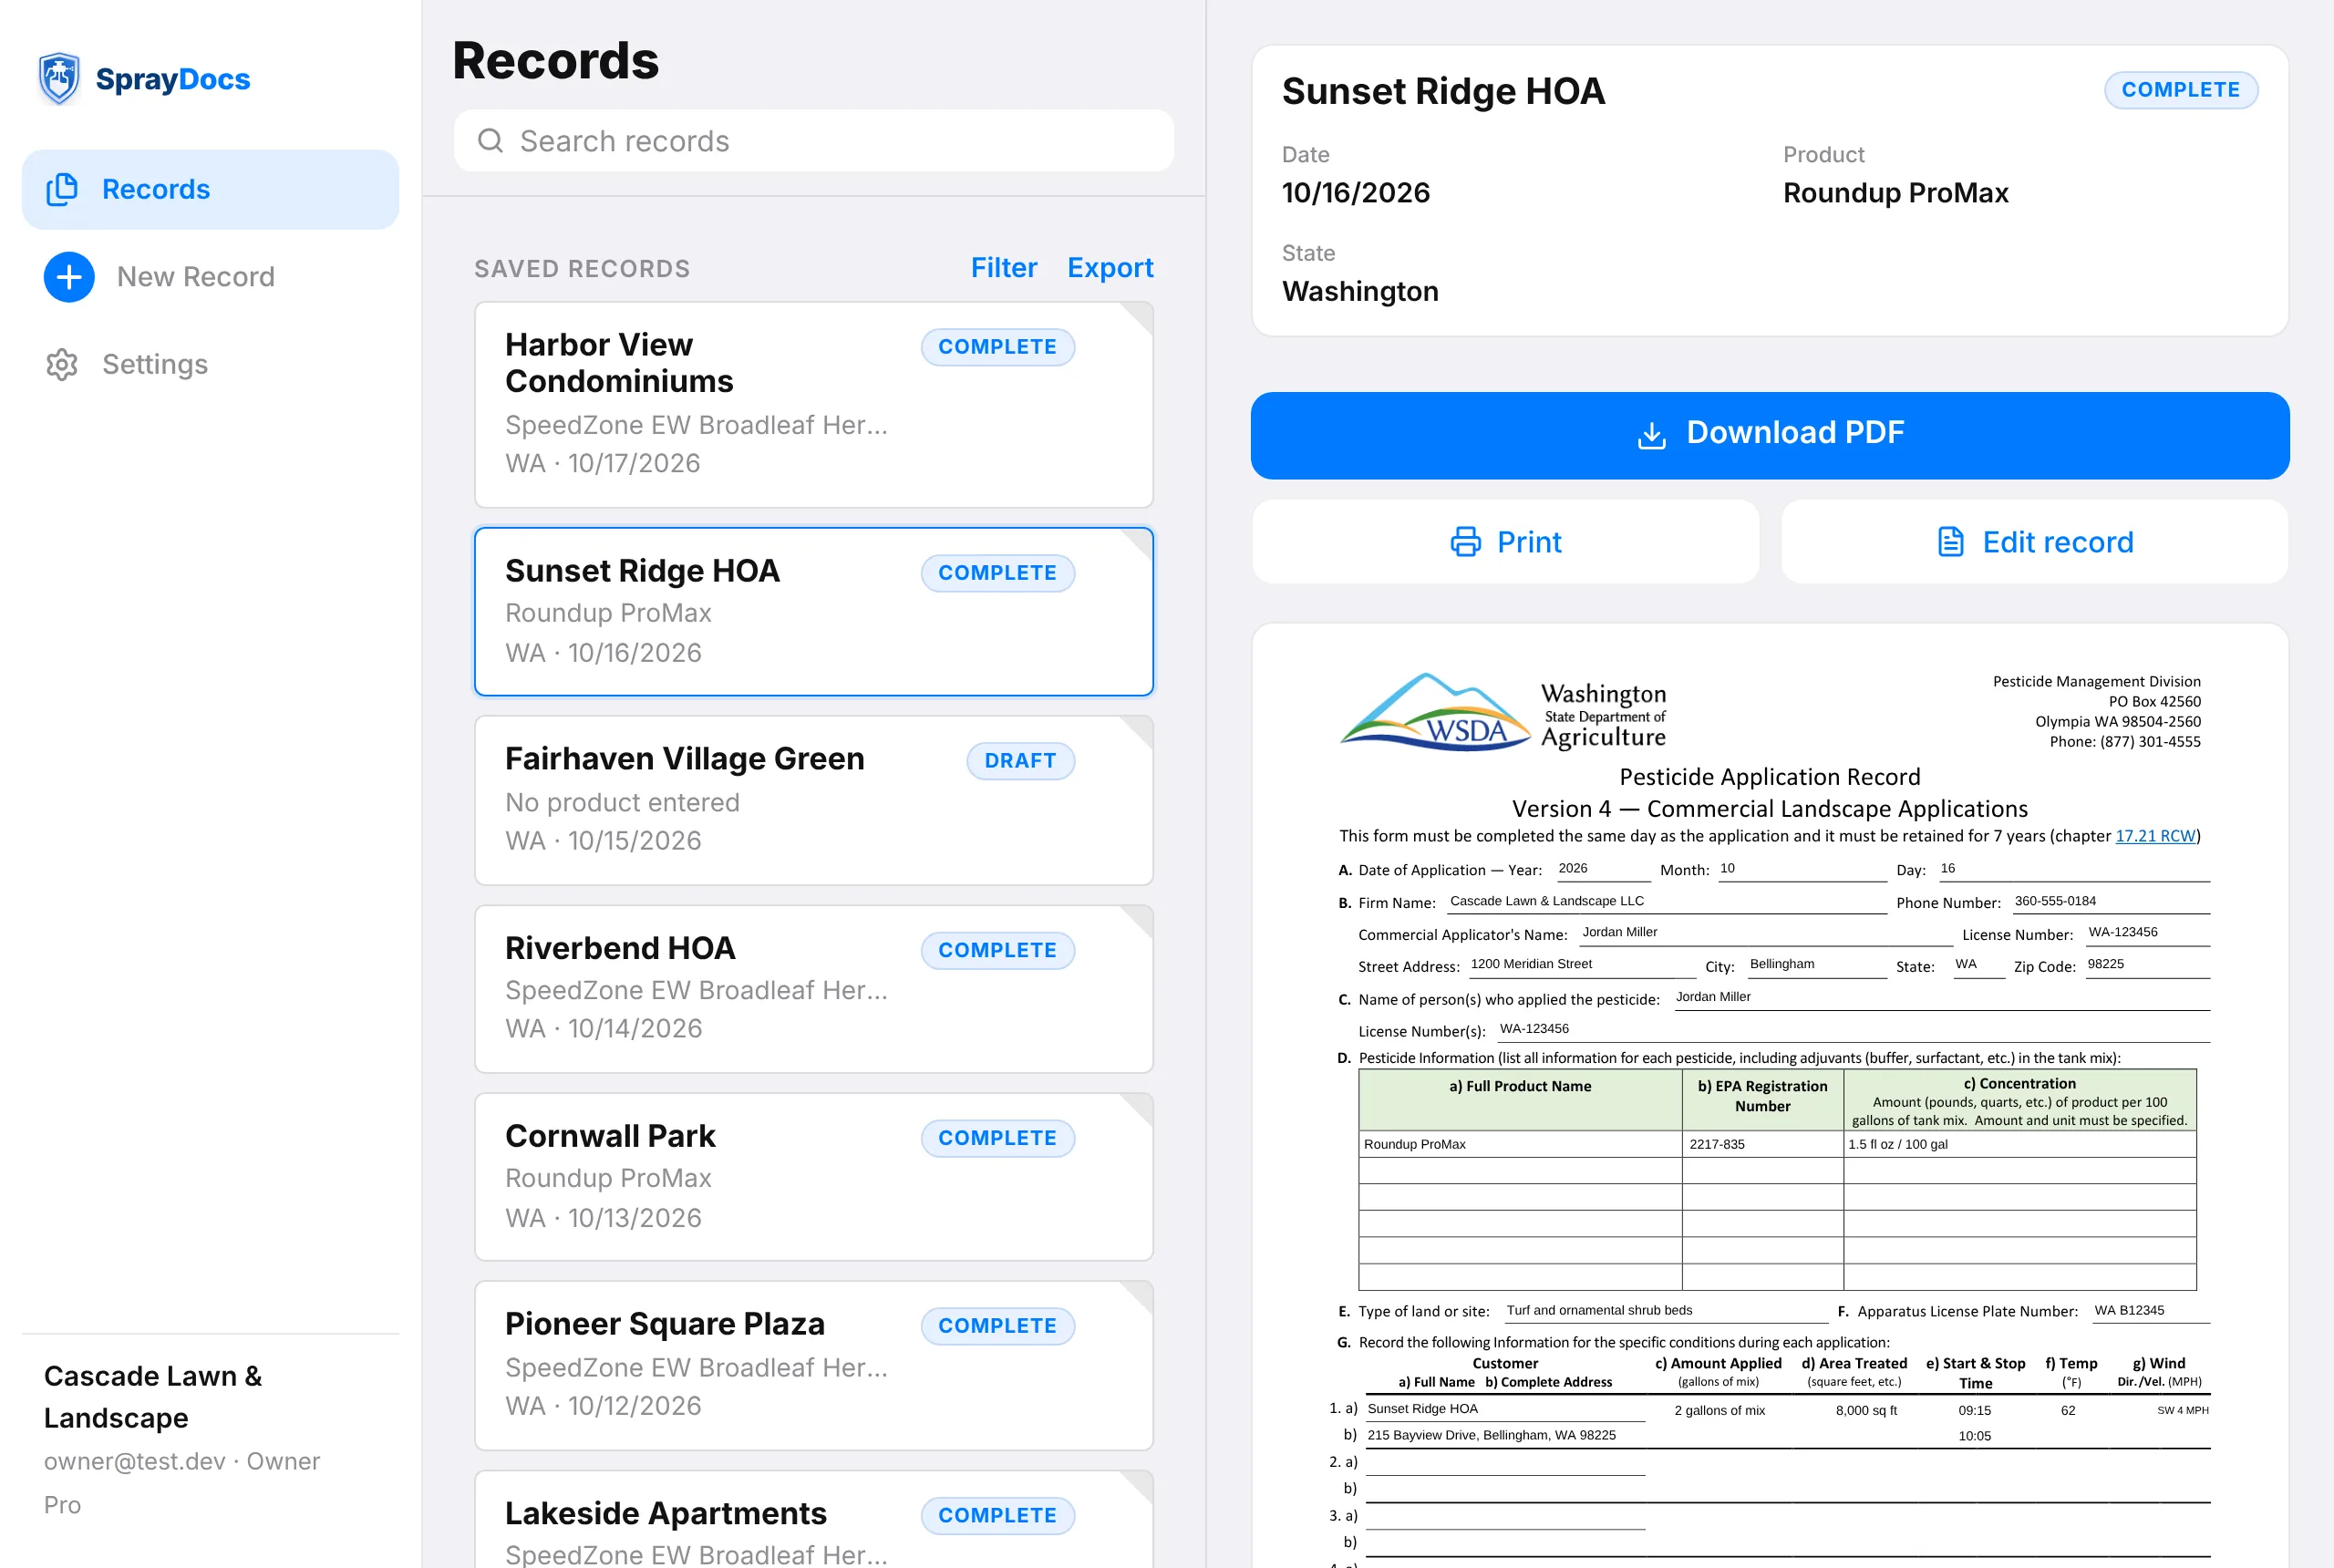Click the Settings gear icon
The height and width of the screenshot is (1568, 2334).
pyautogui.click(x=62, y=364)
